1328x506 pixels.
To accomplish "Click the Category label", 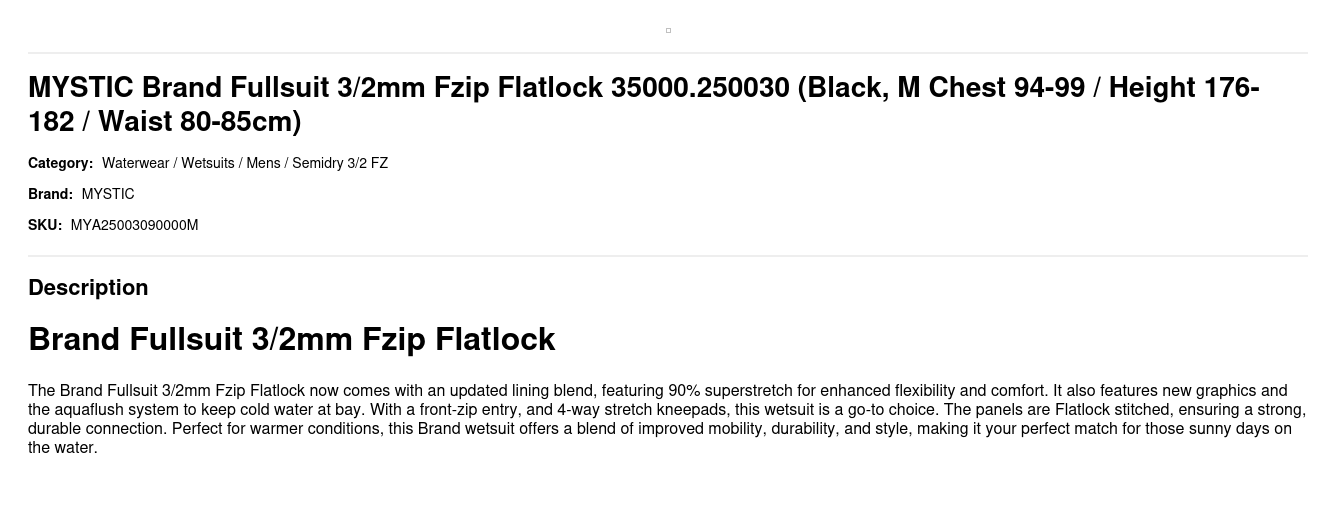I will coord(60,163).
